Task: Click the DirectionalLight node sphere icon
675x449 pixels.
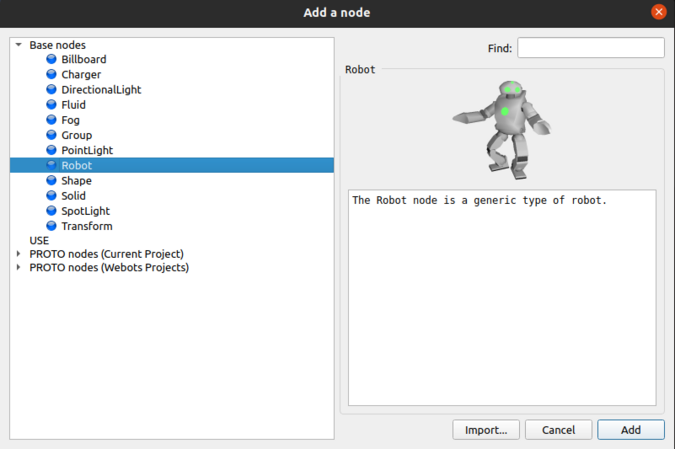Action: click(x=51, y=90)
